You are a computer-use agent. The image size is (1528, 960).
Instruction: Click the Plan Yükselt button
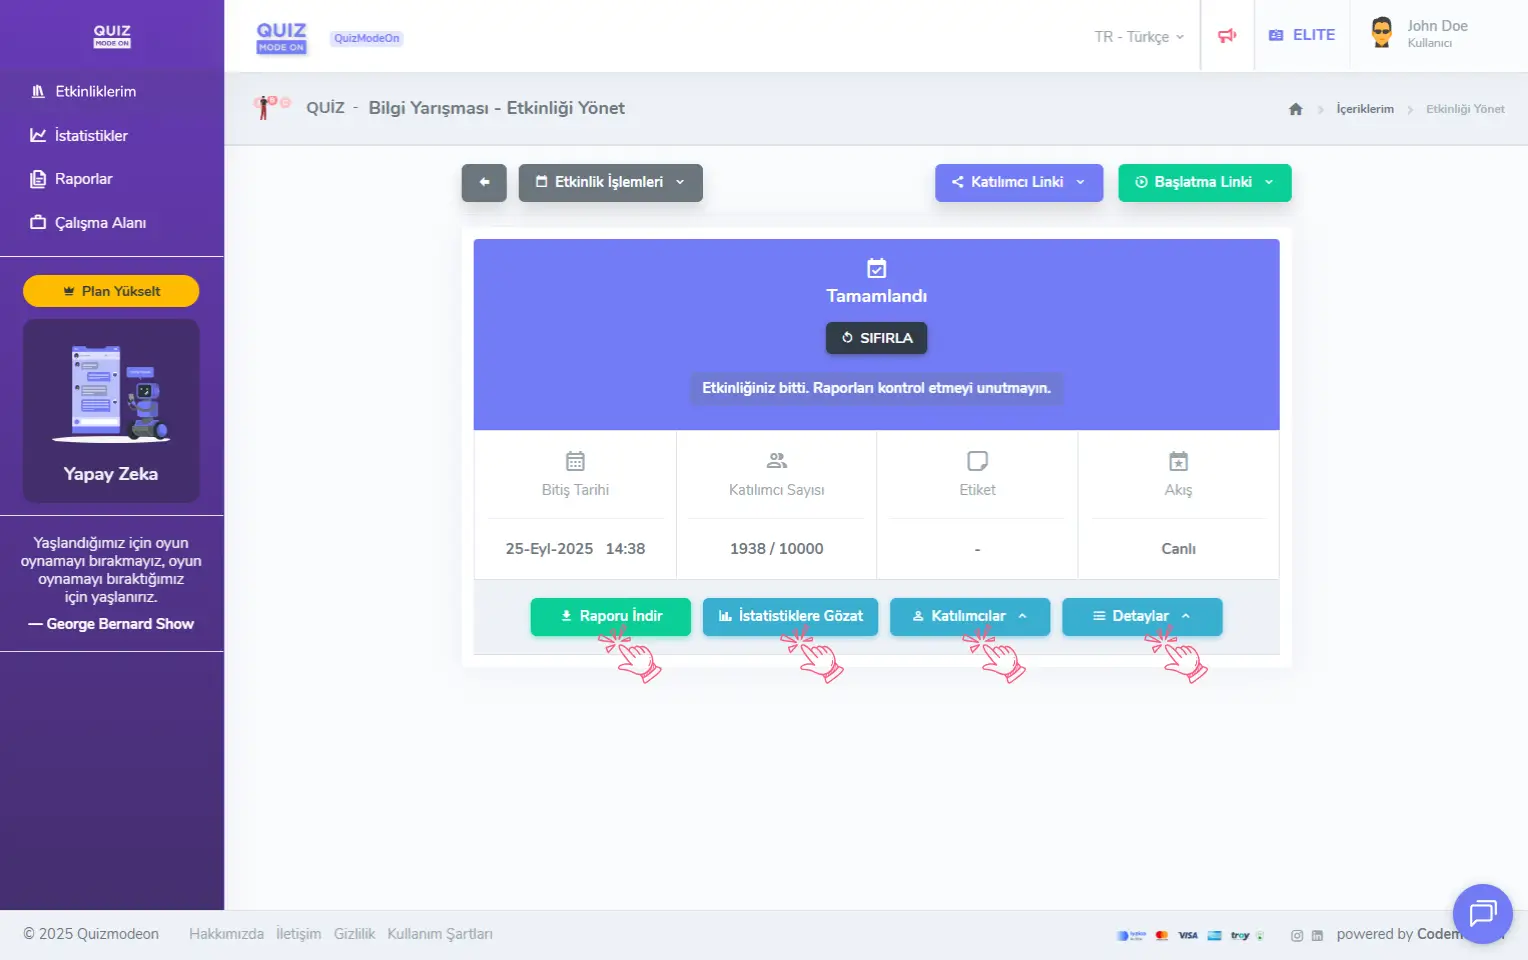pos(111,291)
